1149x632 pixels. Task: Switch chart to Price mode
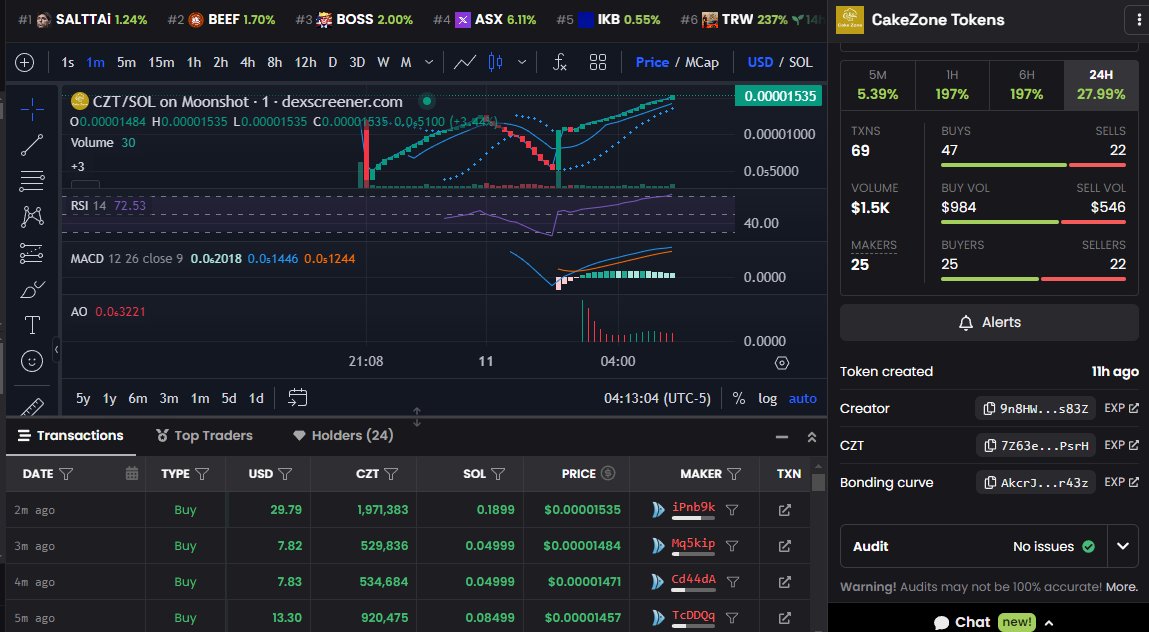(652, 62)
